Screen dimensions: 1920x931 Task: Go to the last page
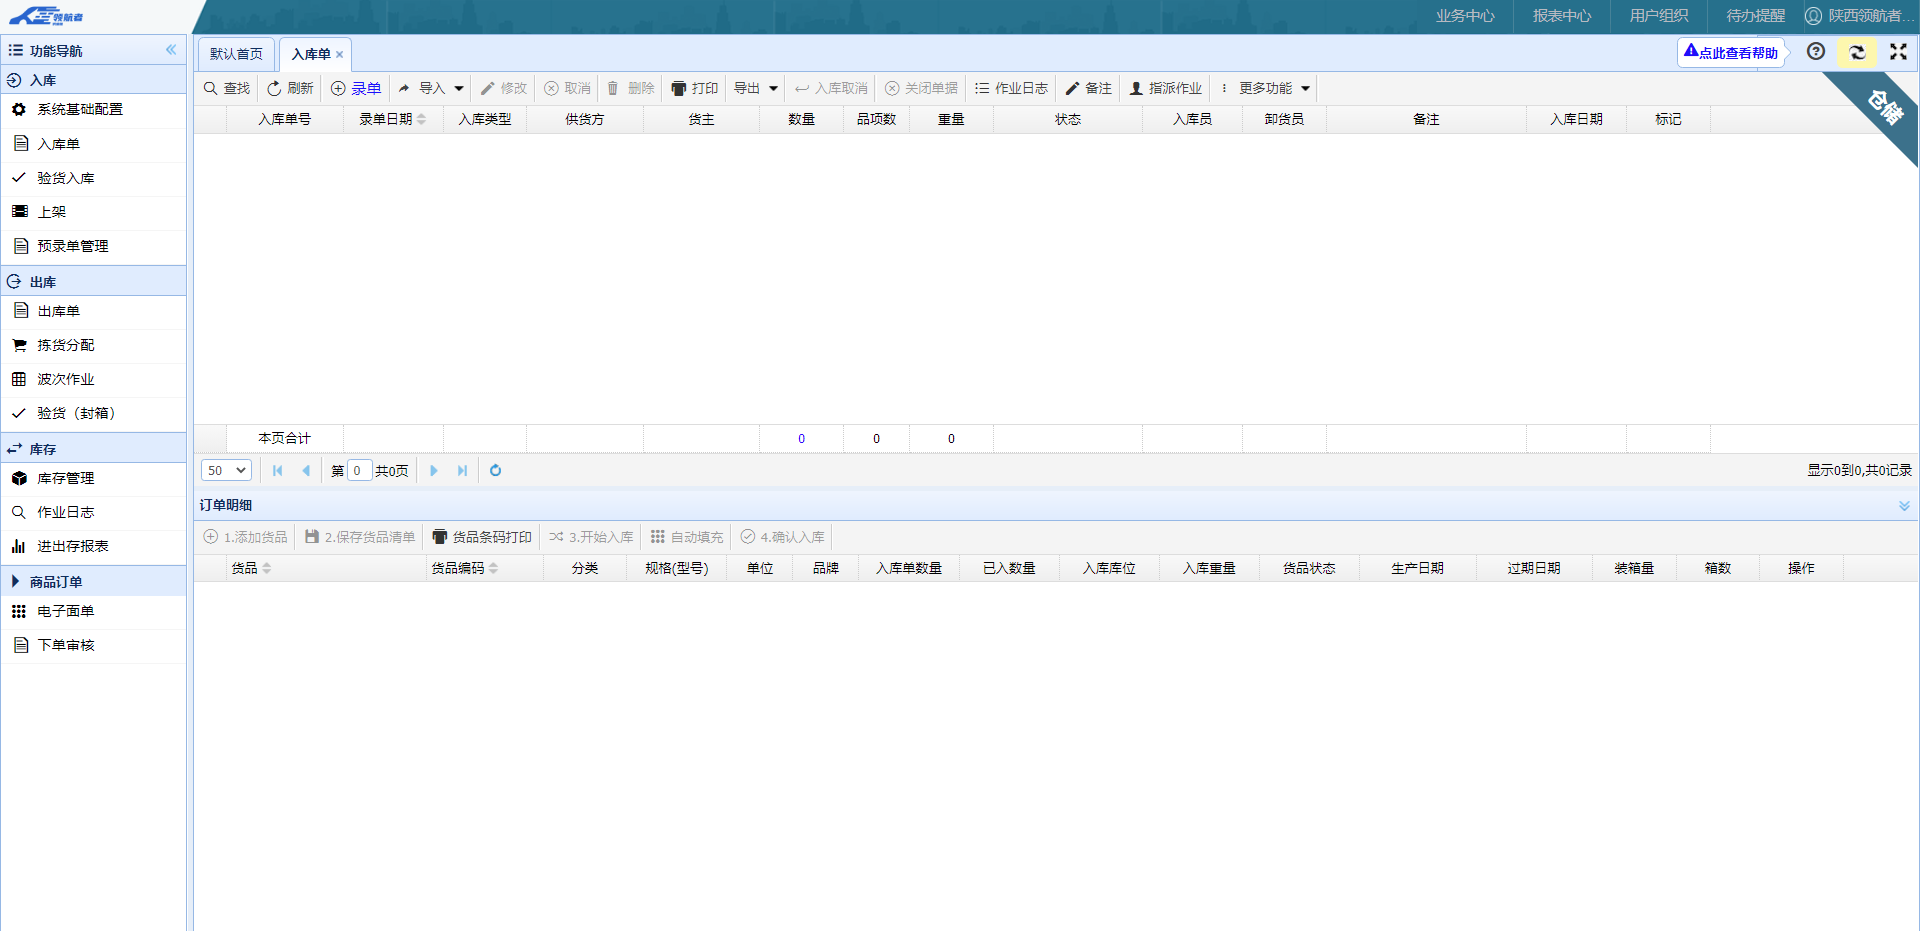coord(462,470)
